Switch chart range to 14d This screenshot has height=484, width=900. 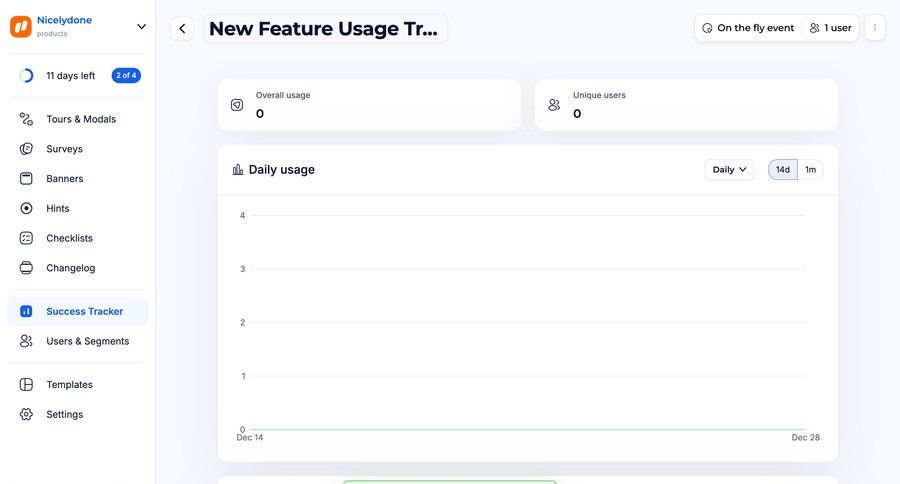point(783,169)
